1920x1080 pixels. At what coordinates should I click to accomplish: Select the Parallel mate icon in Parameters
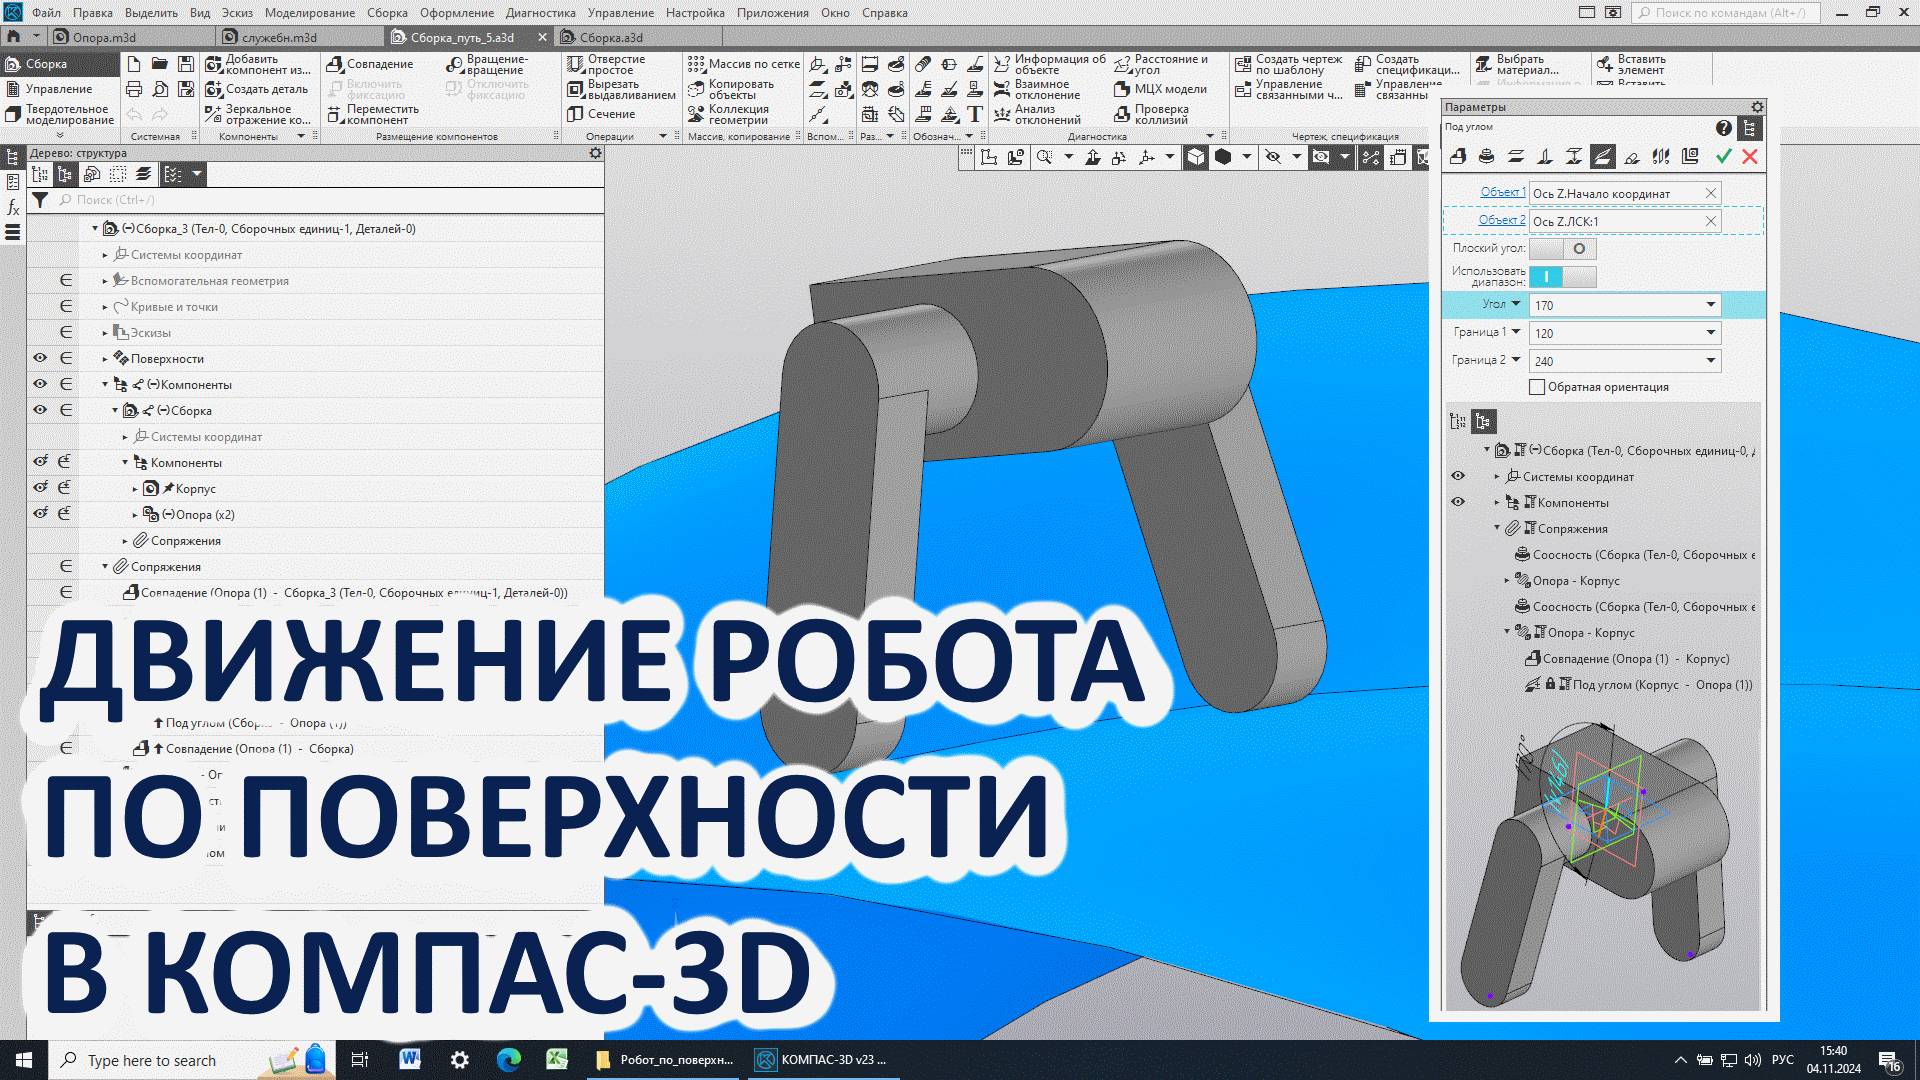[1516, 157]
